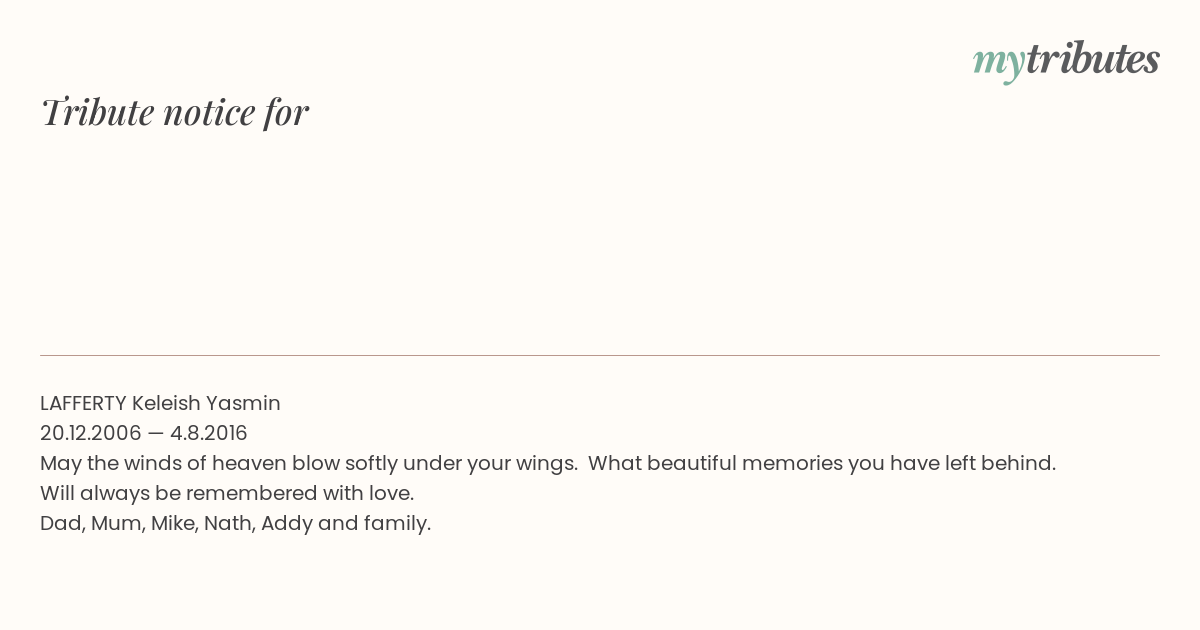Select the name line LAFFERTY Keleish Yasmin
This screenshot has width=1200, height=630.
click(x=160, y=404)
